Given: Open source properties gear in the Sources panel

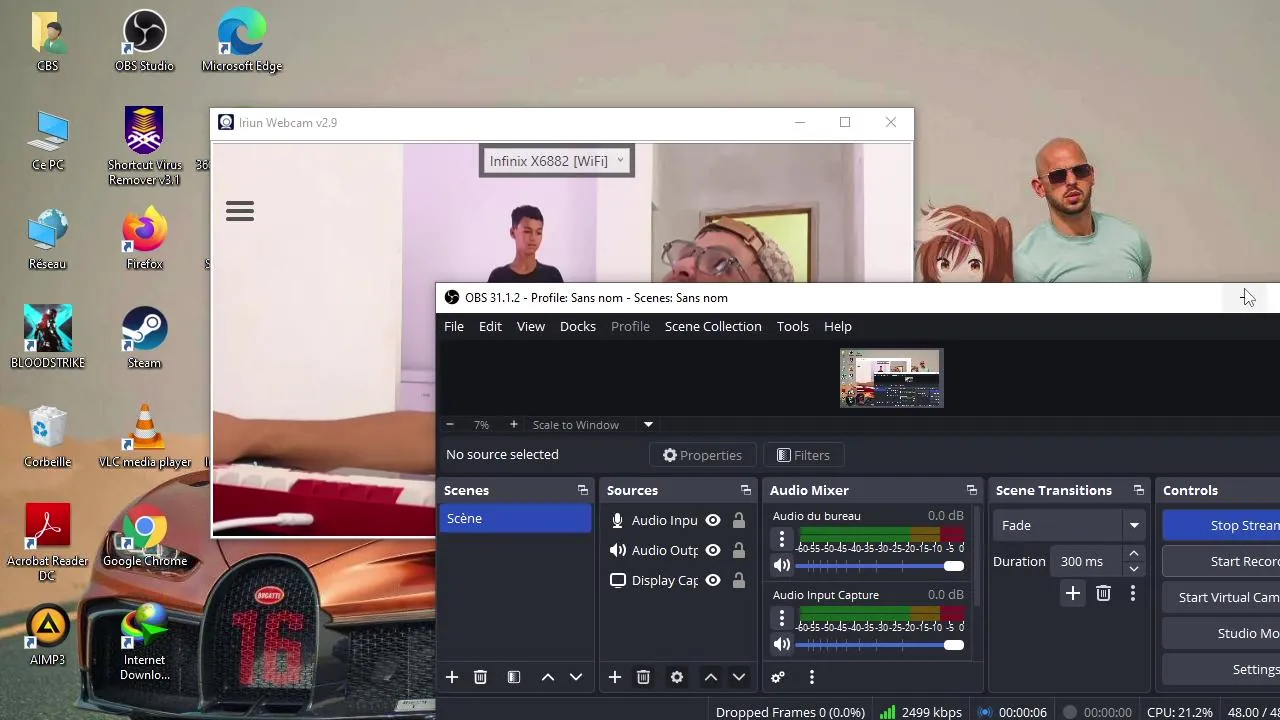Looking at the screenshot, I should coord(677,677).
